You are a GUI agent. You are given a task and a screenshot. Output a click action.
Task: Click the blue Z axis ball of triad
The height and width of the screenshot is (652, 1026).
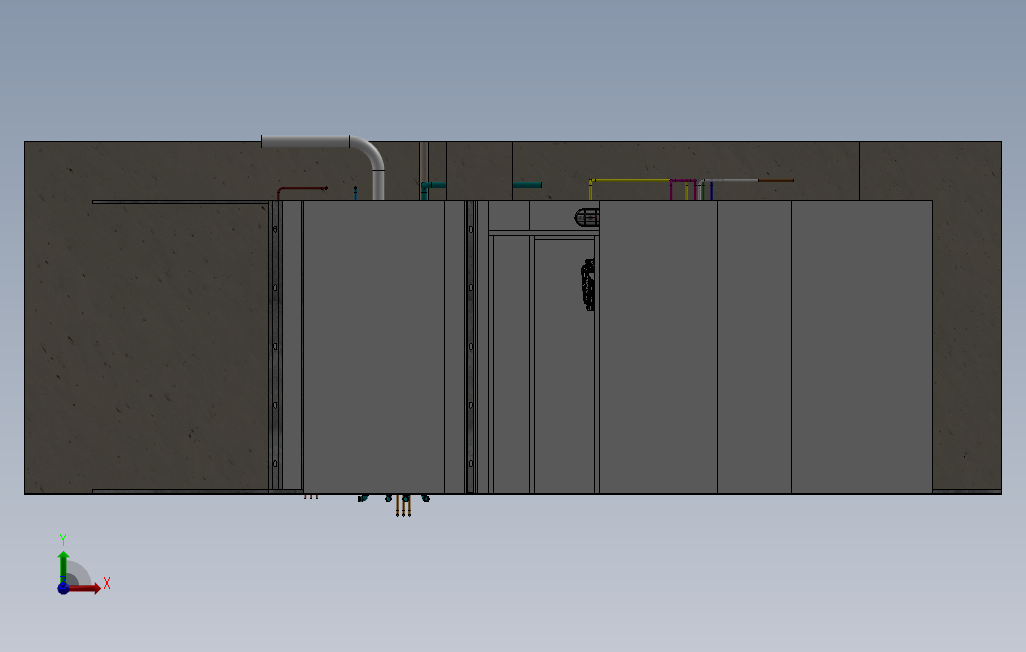[x=63, y=589]
